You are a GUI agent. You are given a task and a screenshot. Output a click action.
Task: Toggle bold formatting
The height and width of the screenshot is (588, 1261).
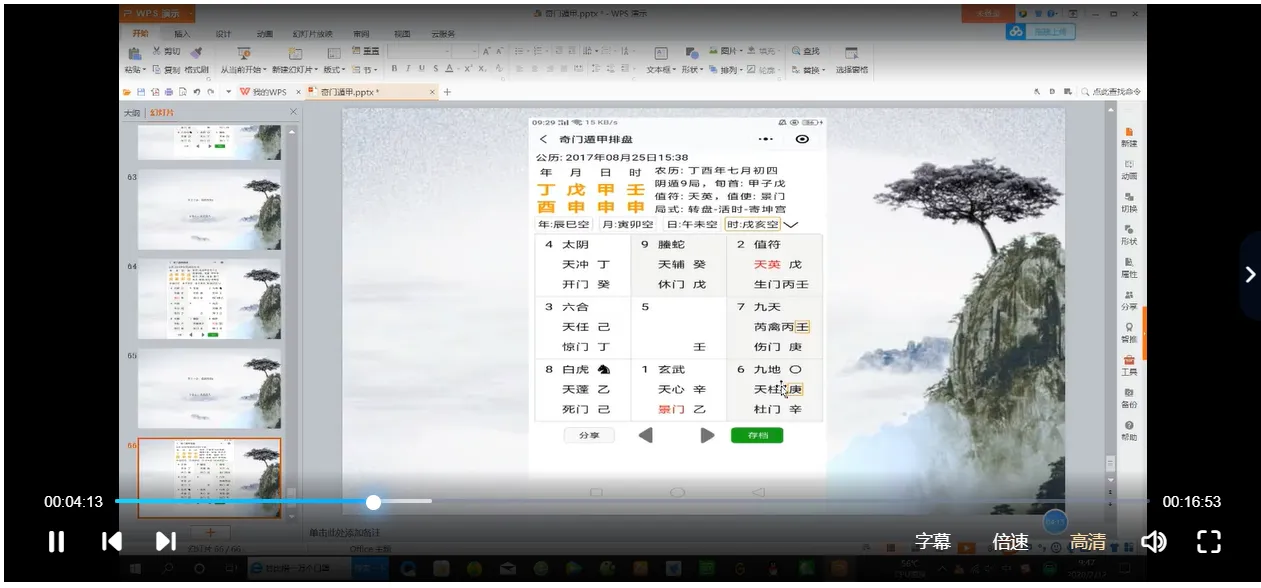click(394, 69)
